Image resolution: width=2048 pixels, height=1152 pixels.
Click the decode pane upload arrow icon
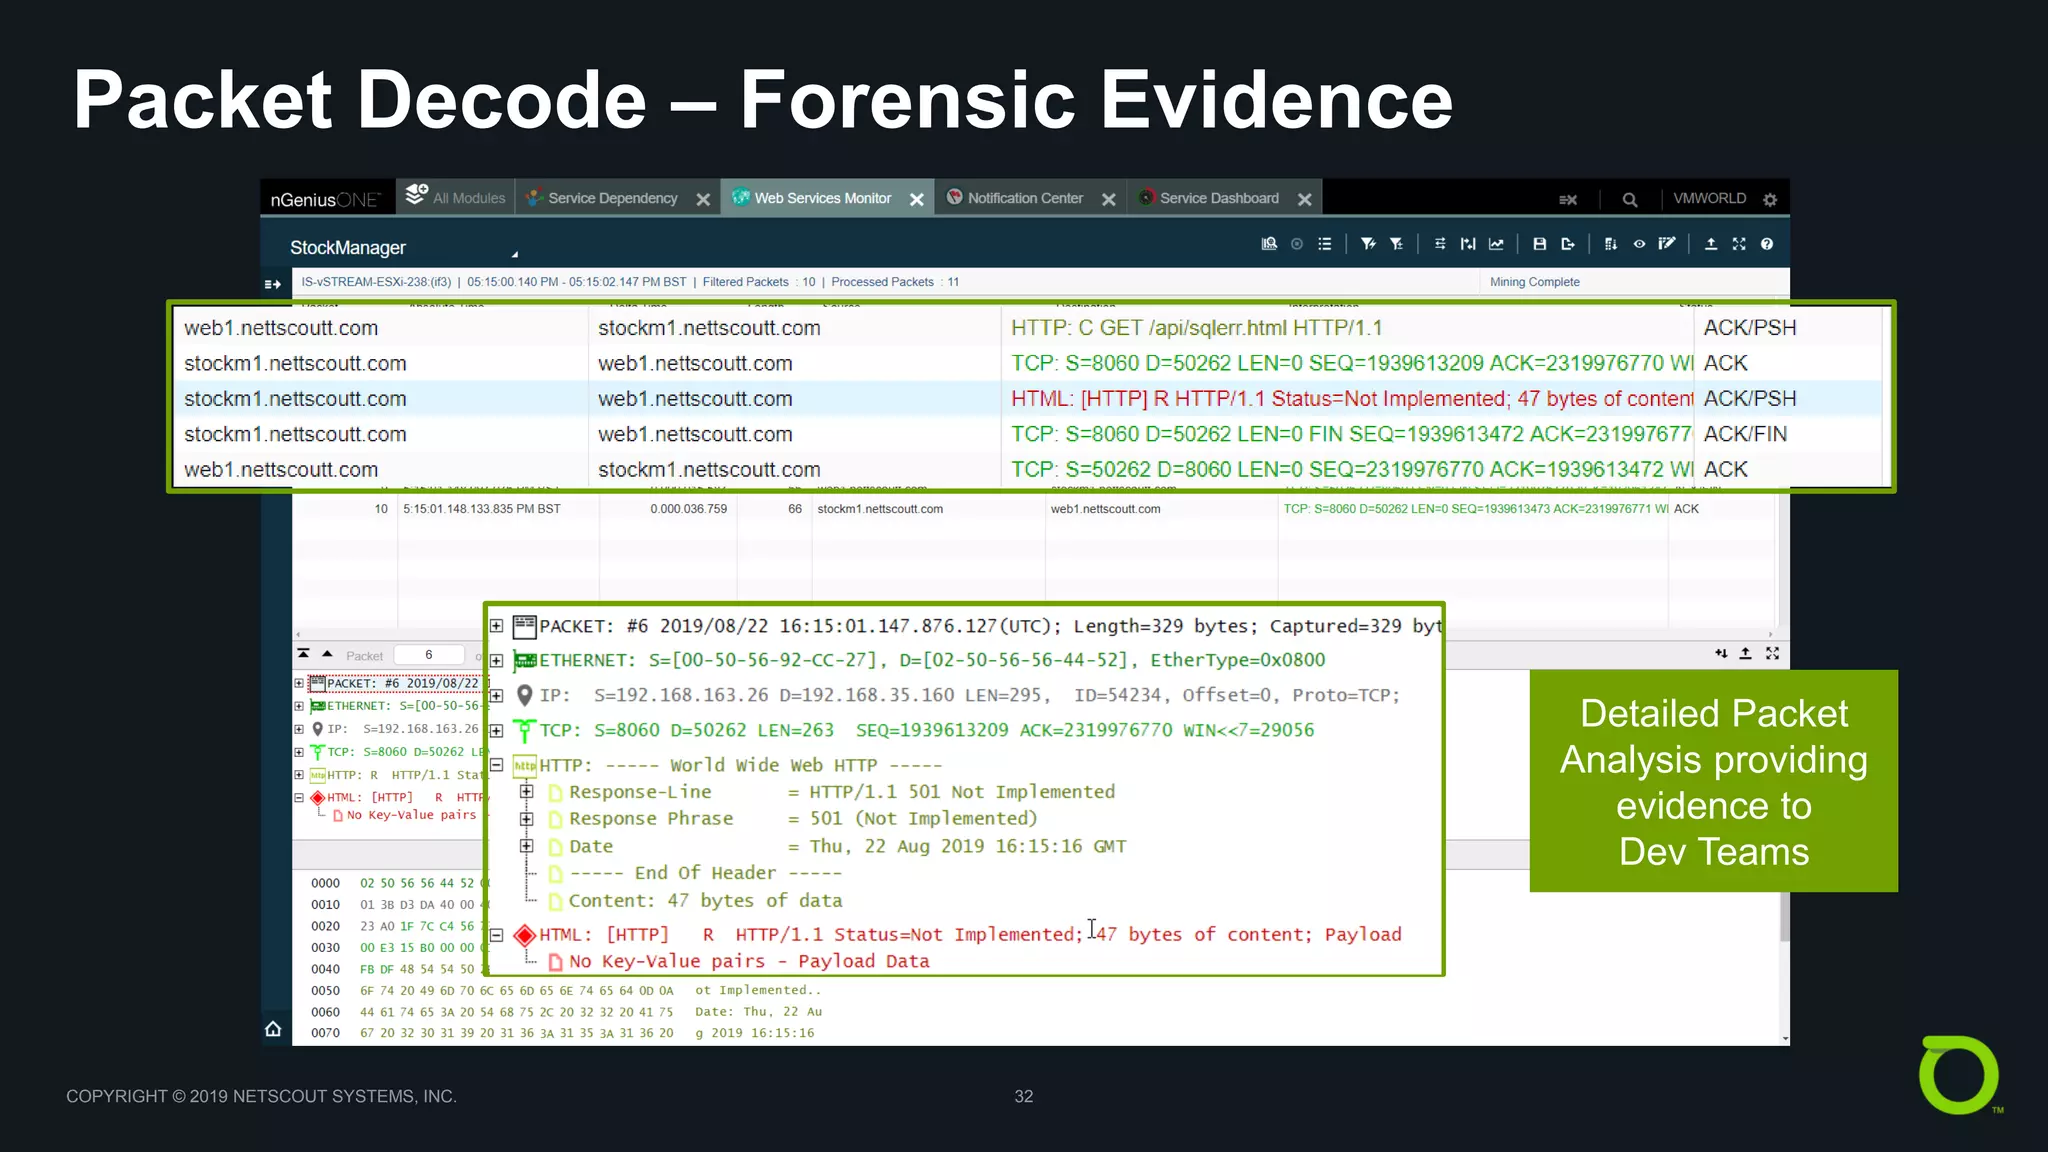pos(1745,653)
